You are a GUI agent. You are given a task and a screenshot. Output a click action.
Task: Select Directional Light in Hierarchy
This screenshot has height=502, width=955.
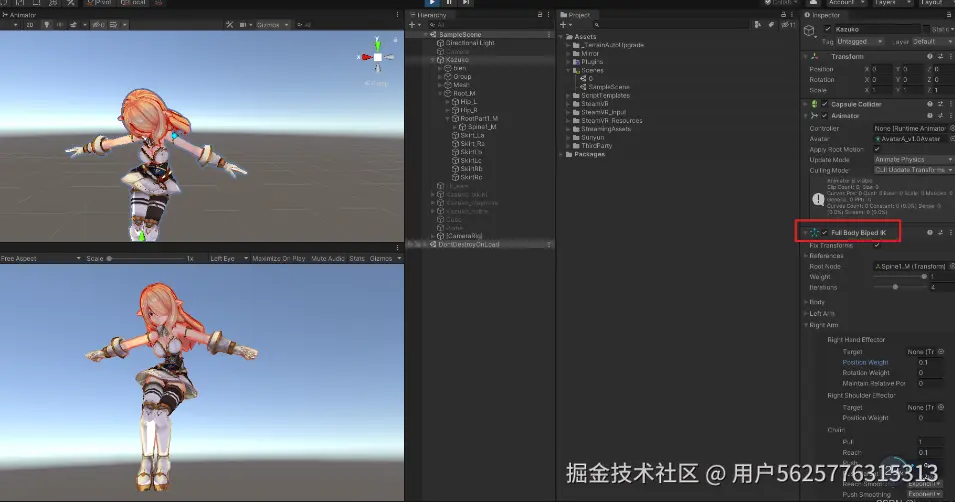click(x=470, y=43)
